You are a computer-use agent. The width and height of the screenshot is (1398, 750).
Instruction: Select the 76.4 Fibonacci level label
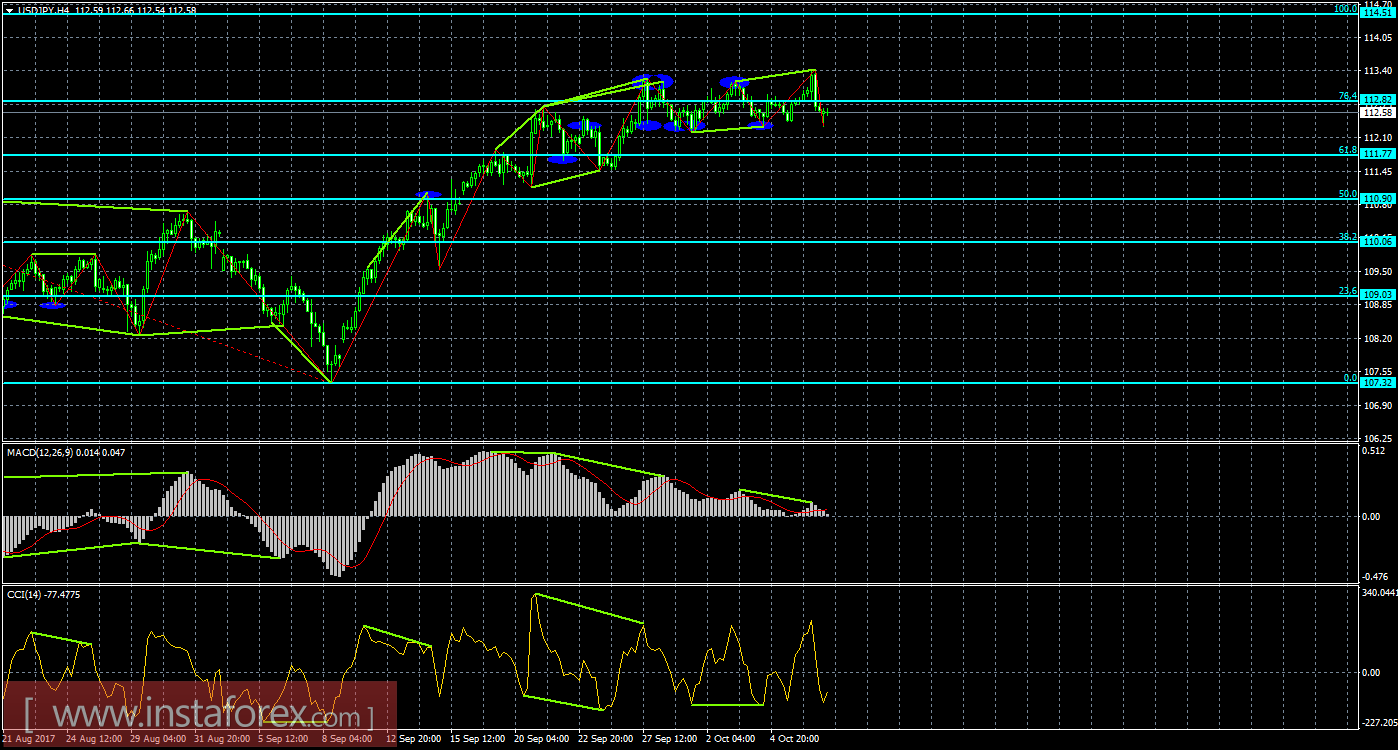[1347, 96]
